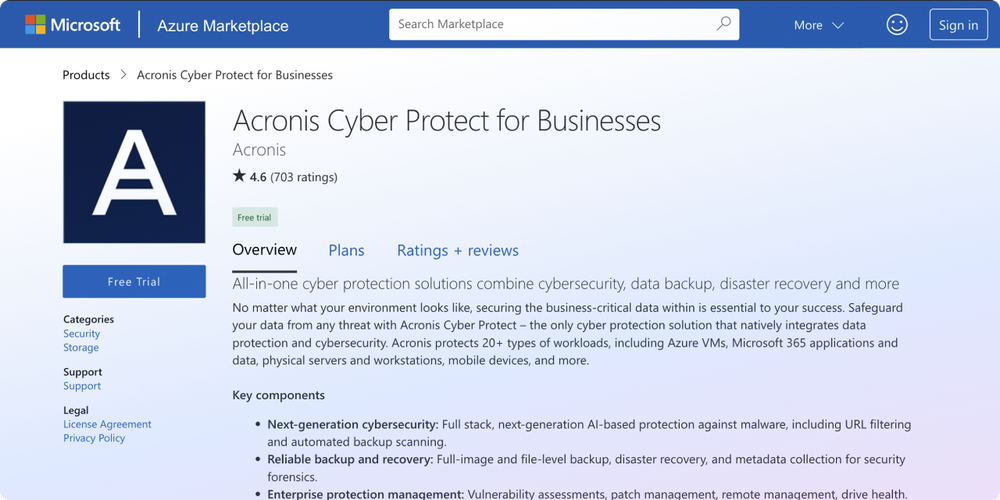The width and height of the screenshot is (1000, 500).
Task: Click Acronis Cyber Protect for Businesses breadcrumb
Action: point(235,75)
